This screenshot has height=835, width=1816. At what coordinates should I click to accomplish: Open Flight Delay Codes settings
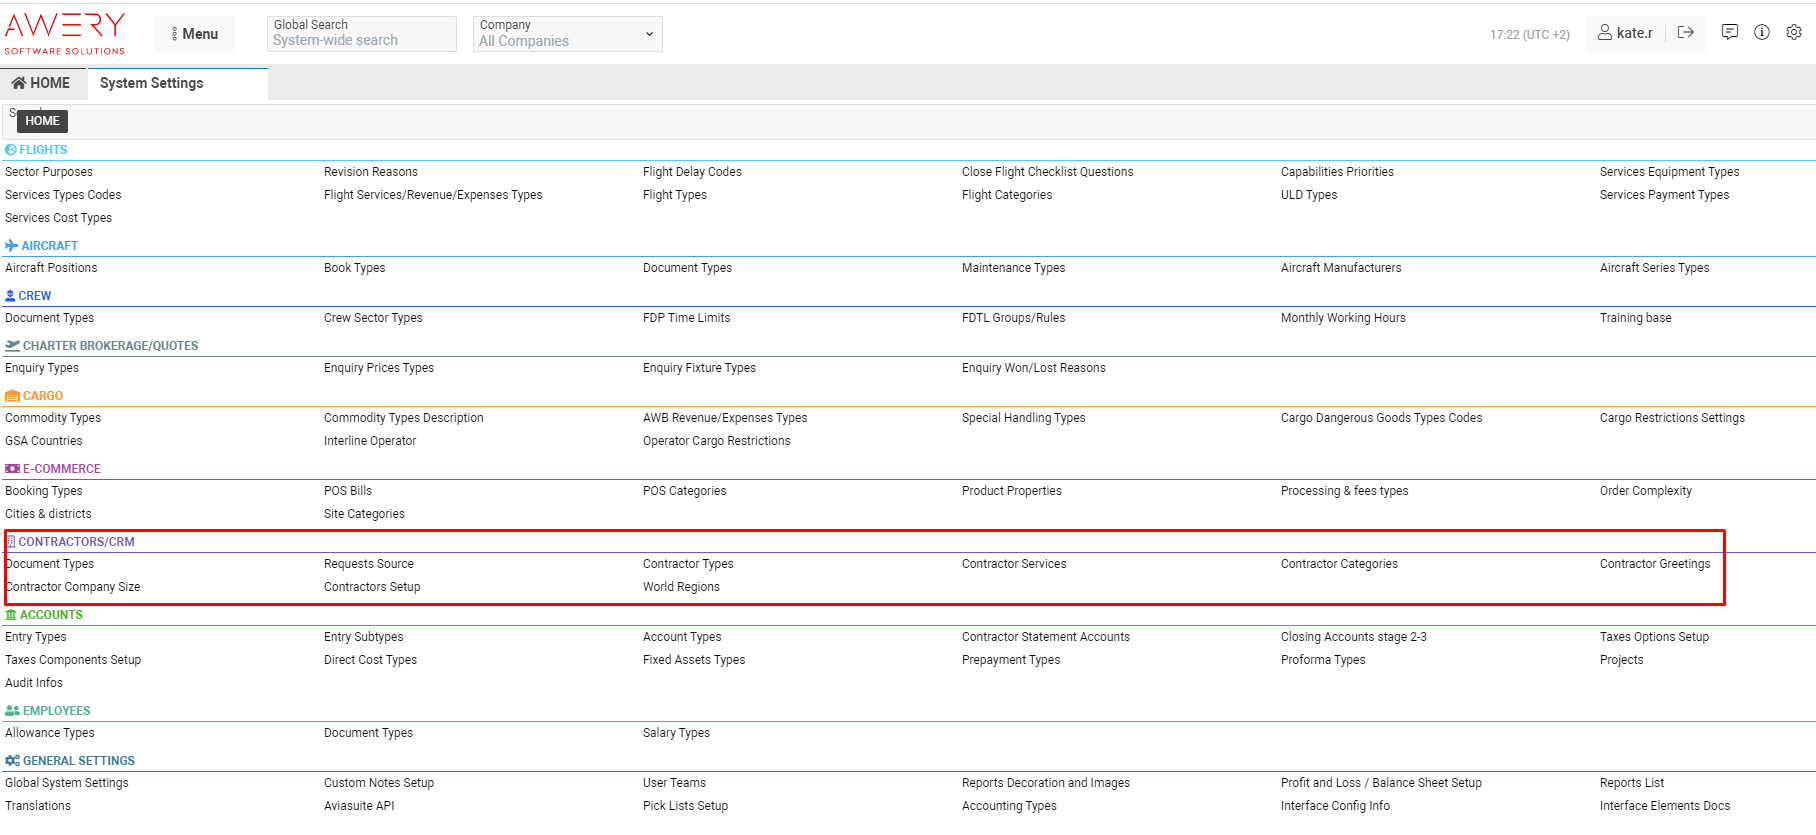(692, 172)
